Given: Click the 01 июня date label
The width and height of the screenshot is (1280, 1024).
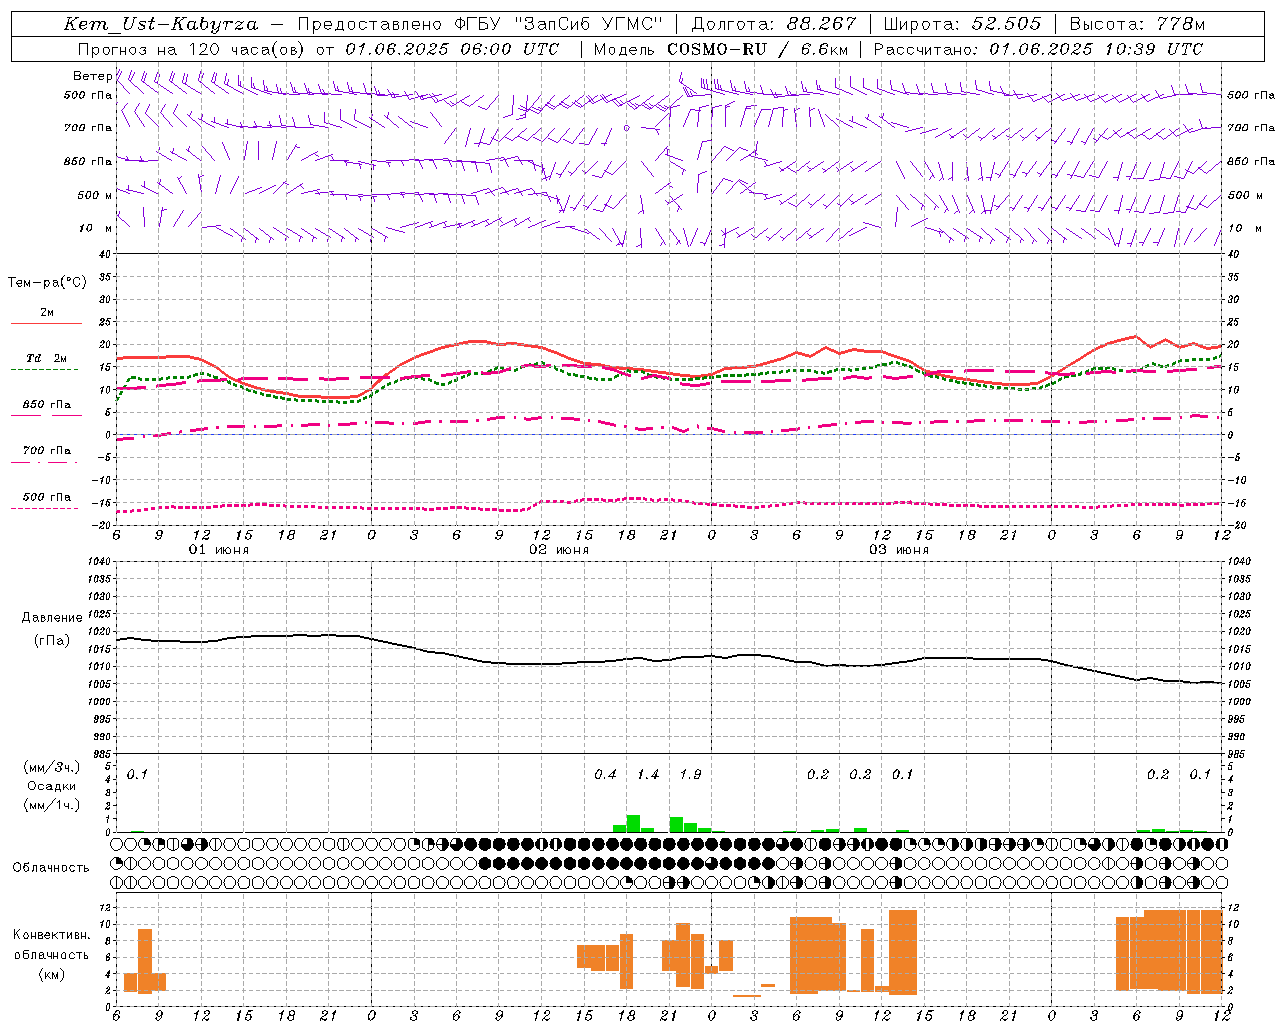Looking at the screenshot, I should (x=219, y=550).
